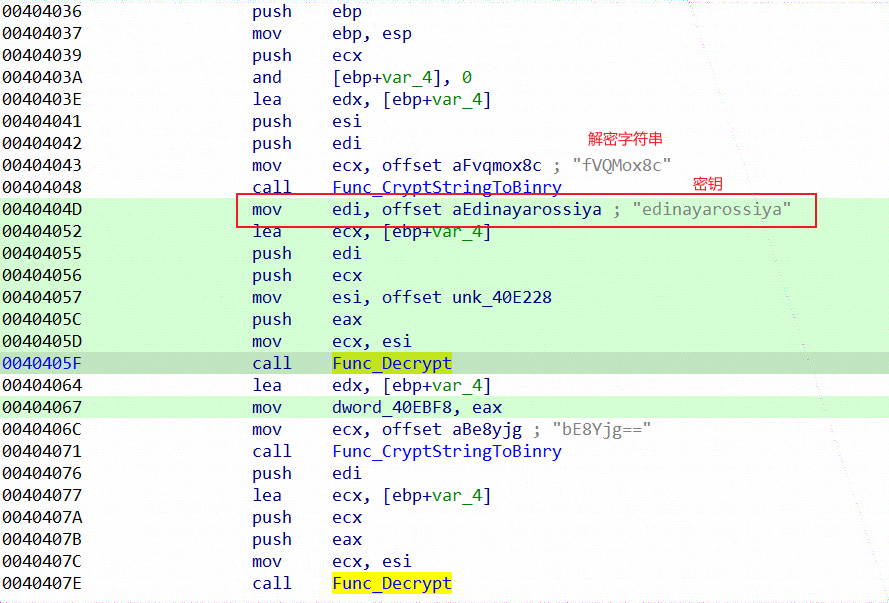The height and width of the screenshot is (603, 889).
Task: Click push edi at address 00404076
Action: (x=307, y=473)
